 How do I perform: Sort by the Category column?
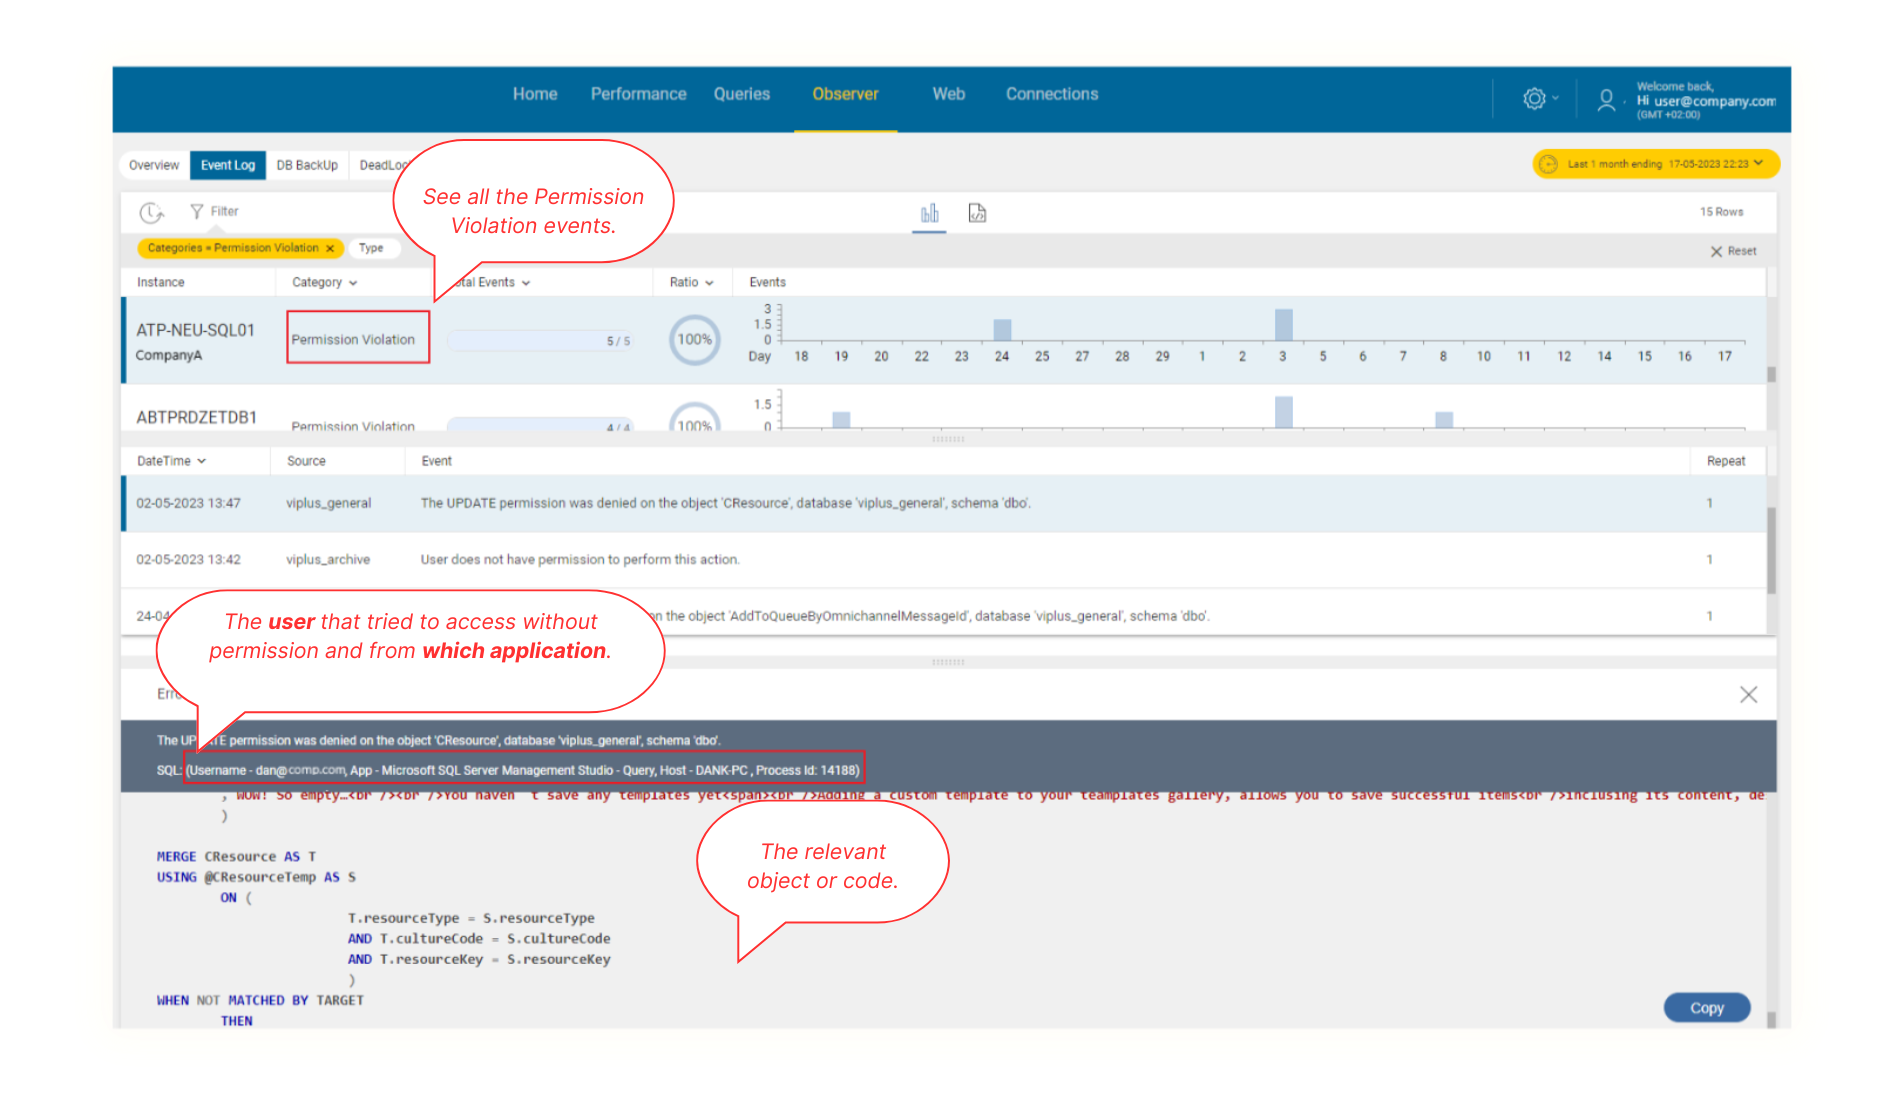(324, 282)
